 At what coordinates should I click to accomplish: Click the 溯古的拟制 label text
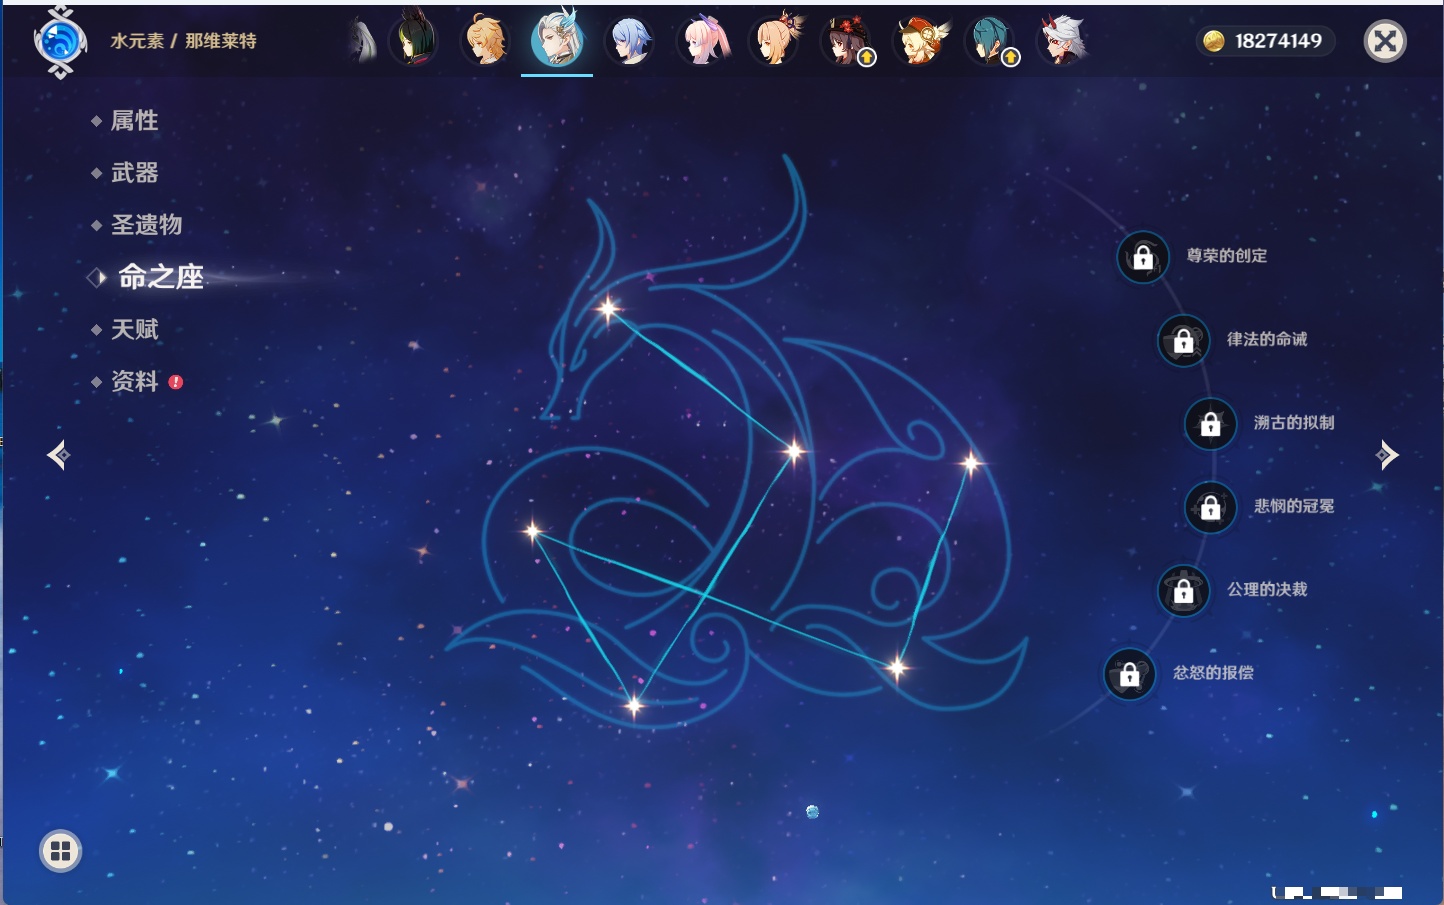point(1294,422)
